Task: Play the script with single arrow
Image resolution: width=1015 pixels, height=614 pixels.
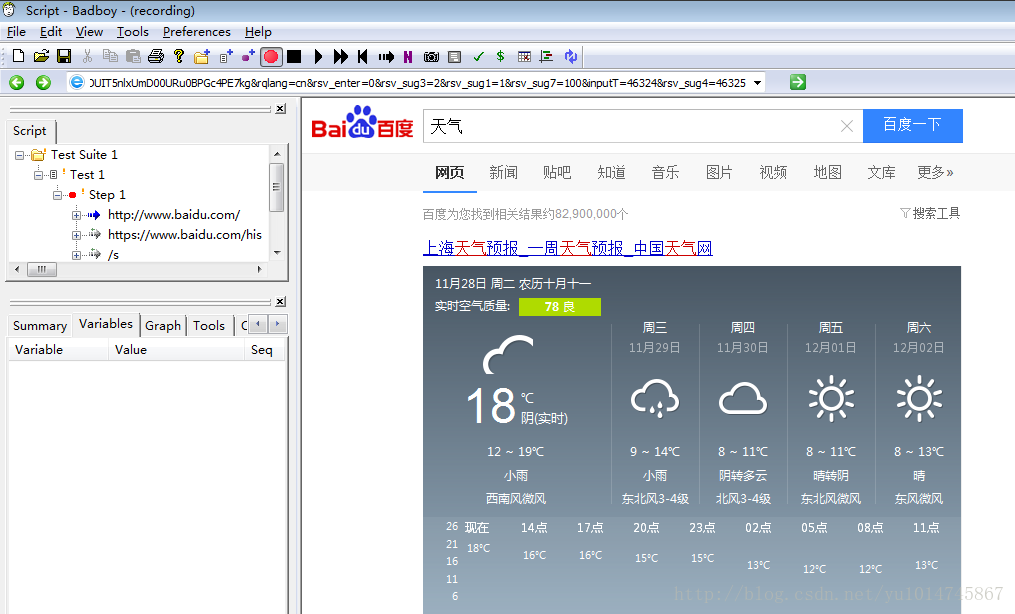Action: (318, 56)
